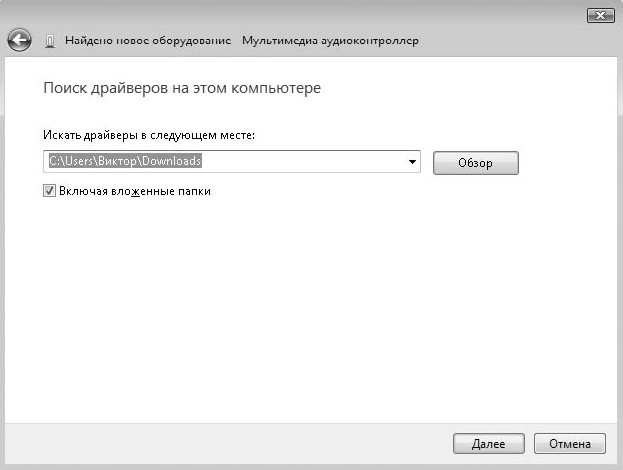Proceed with the 'Далее' button

click(489, 443)
